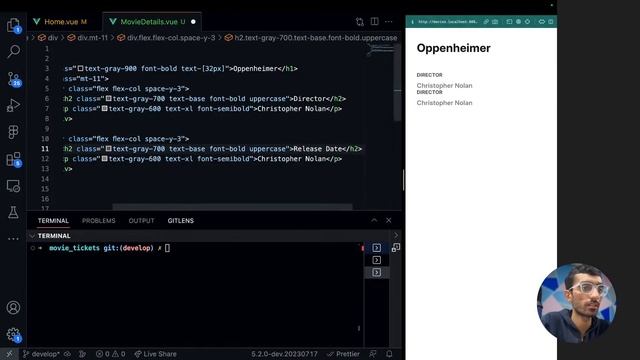Maximize the panel with up chevron
This screenshot has width=640, height=360.
click(x=374, y=220)
